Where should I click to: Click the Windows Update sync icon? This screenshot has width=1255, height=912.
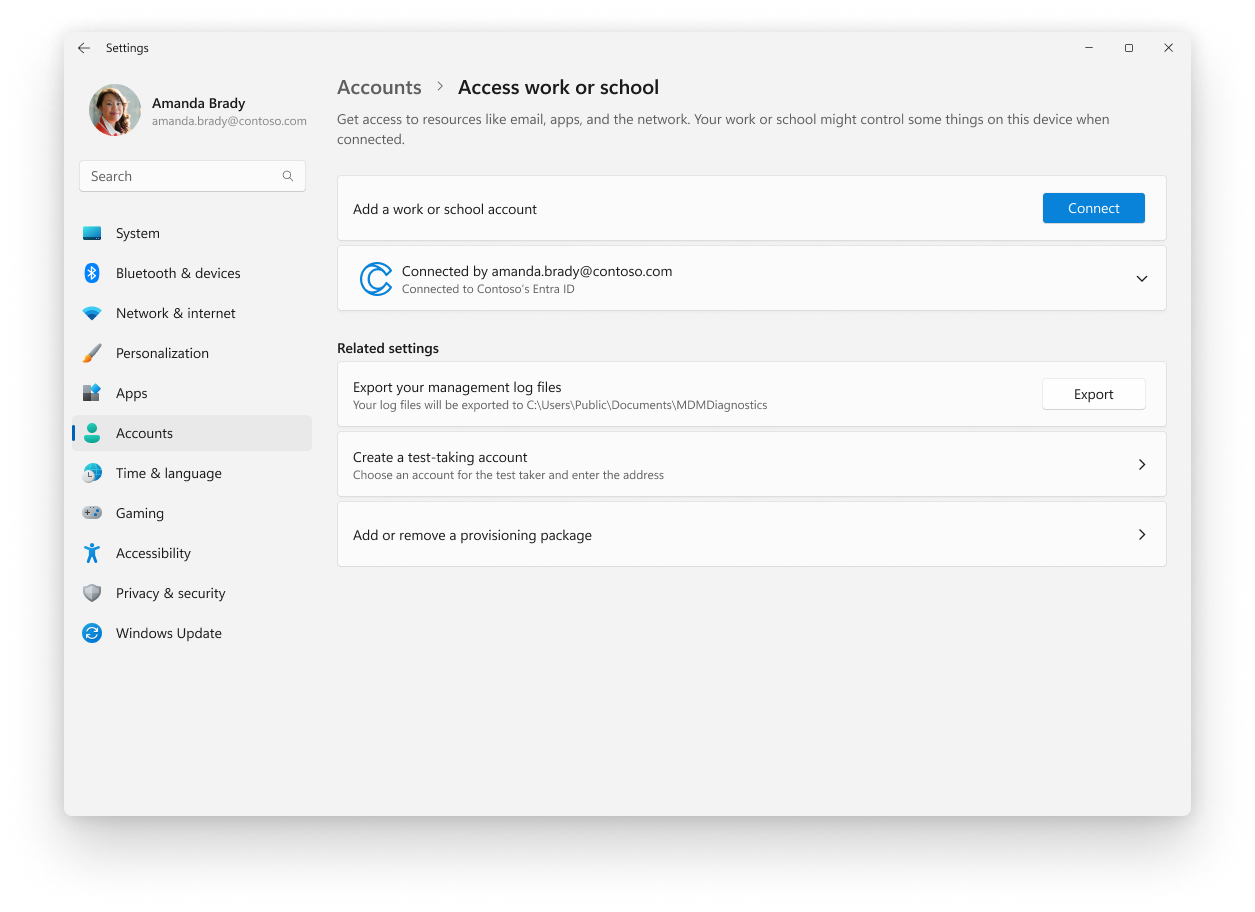click(92, 633)
